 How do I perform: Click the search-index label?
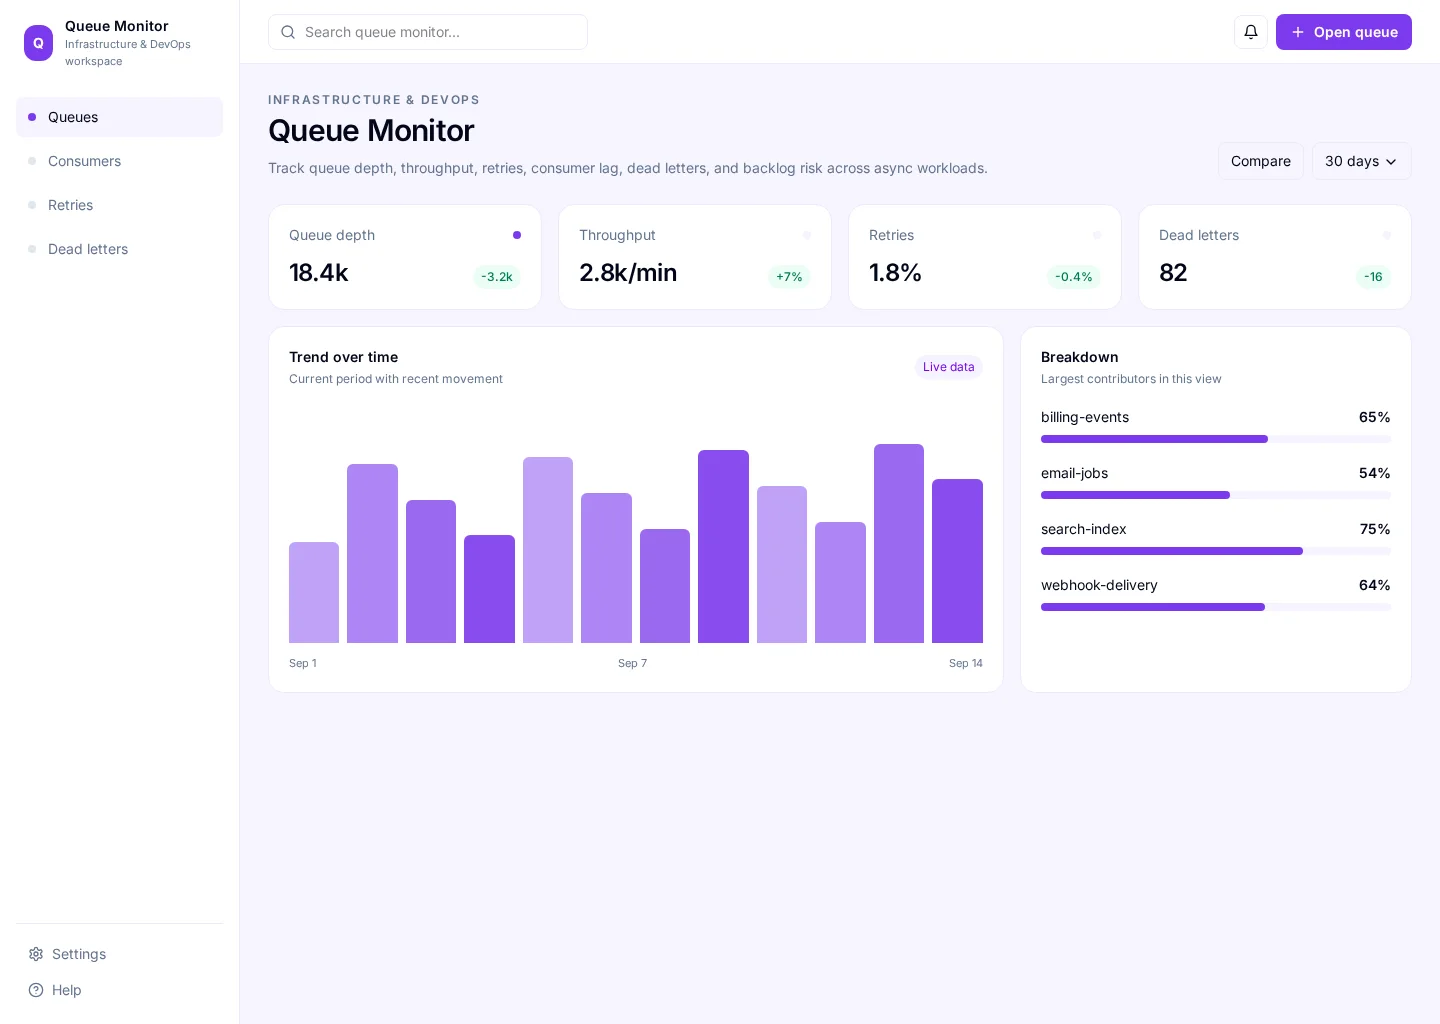pos(1084,529)
